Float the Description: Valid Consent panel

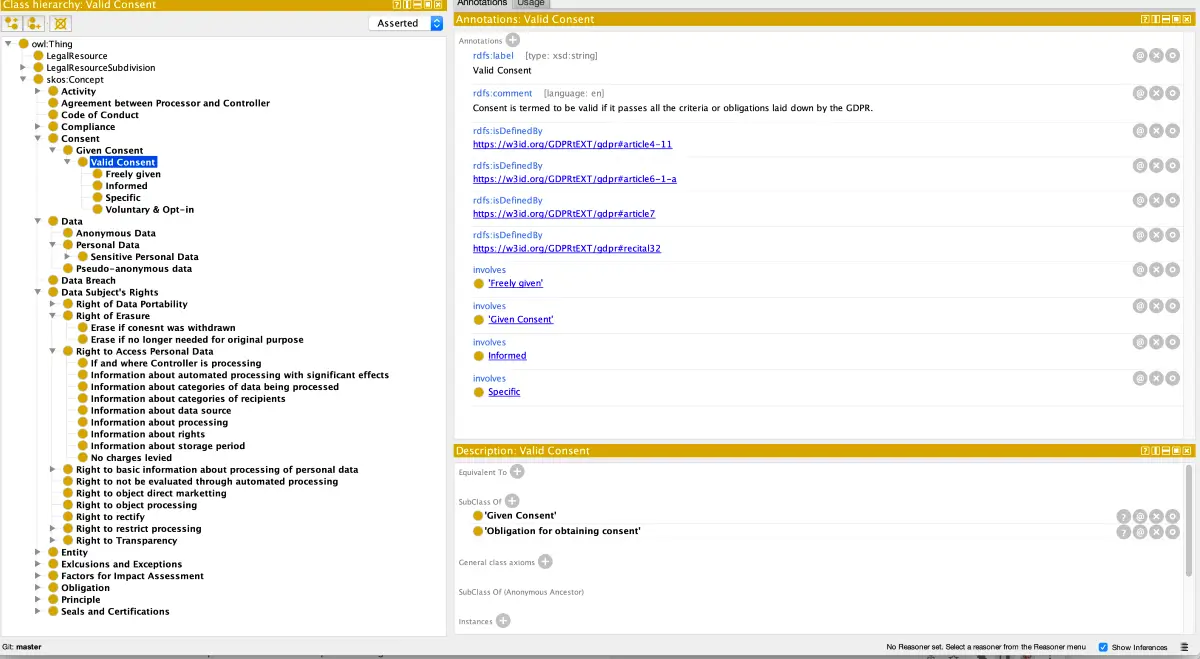[1175, 451]
